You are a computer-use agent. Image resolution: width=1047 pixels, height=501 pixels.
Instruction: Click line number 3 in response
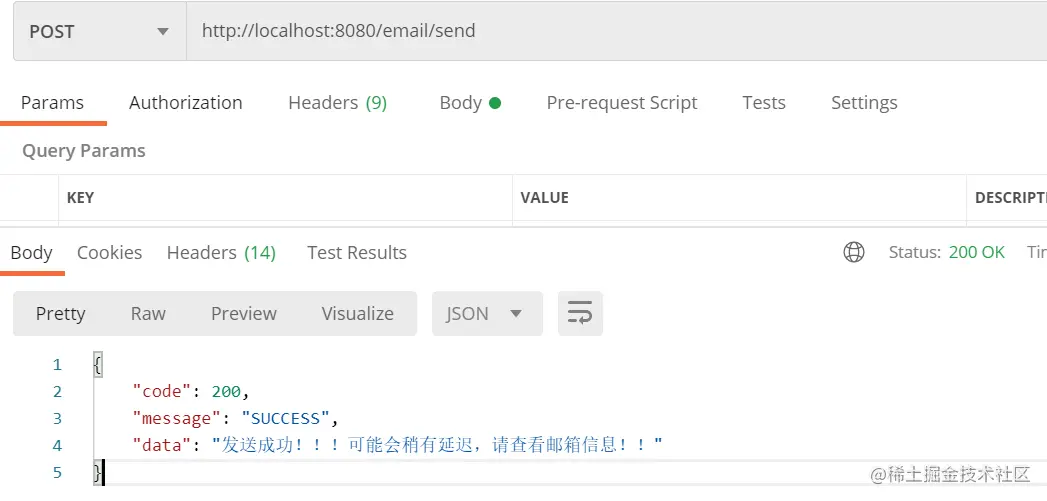[x=57, y=419]
